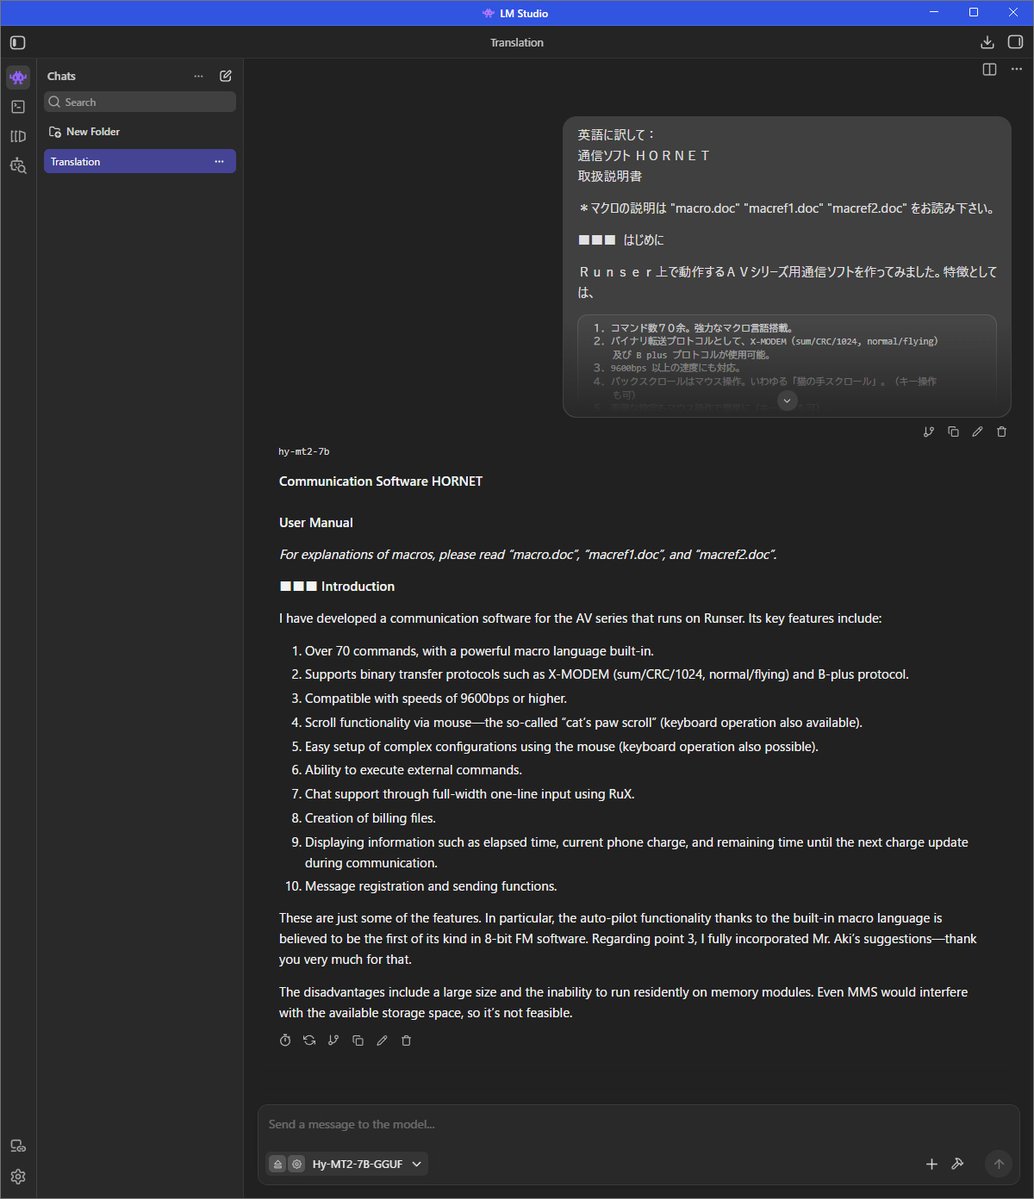Click the LM Studio title bar text
Viewport: 1034px width, 1199px height.
523,13
